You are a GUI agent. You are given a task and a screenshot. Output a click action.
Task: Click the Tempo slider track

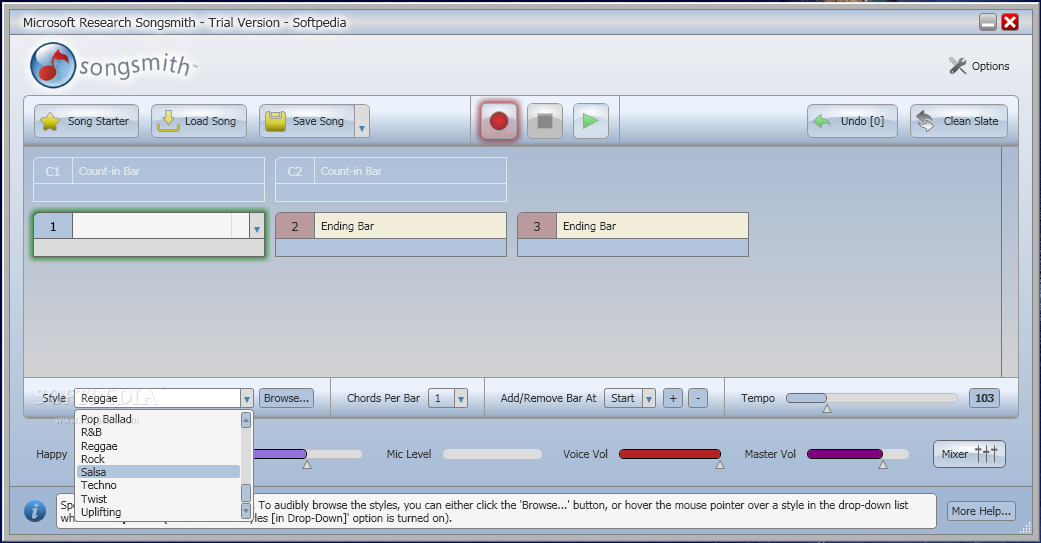(871, 398)
